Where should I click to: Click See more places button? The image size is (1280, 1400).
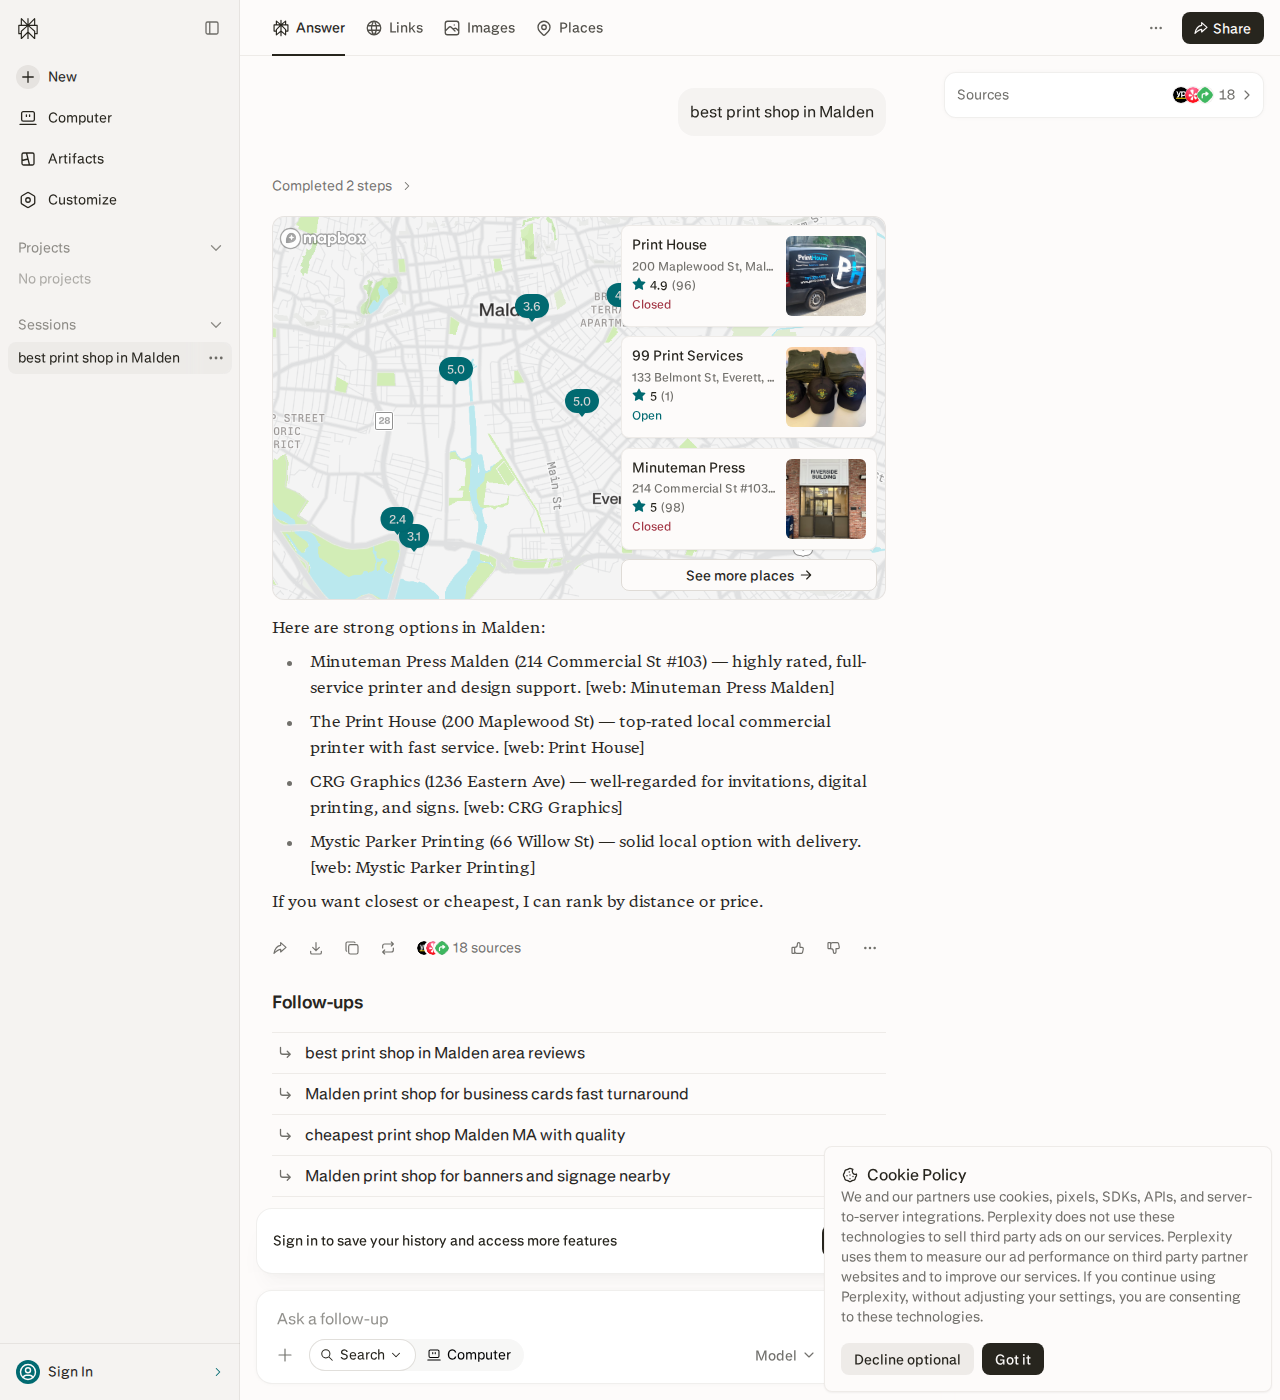coord(749,575)
